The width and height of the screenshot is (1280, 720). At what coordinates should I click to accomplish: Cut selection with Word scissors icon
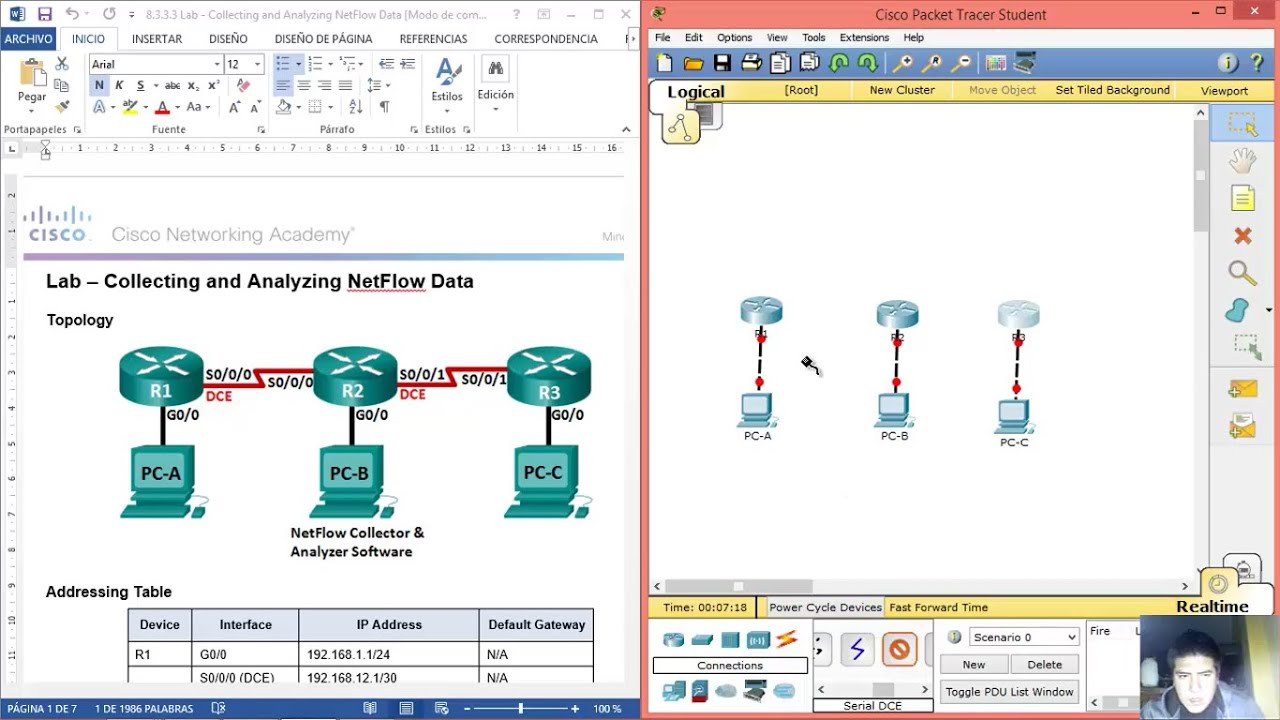[62, 64]
